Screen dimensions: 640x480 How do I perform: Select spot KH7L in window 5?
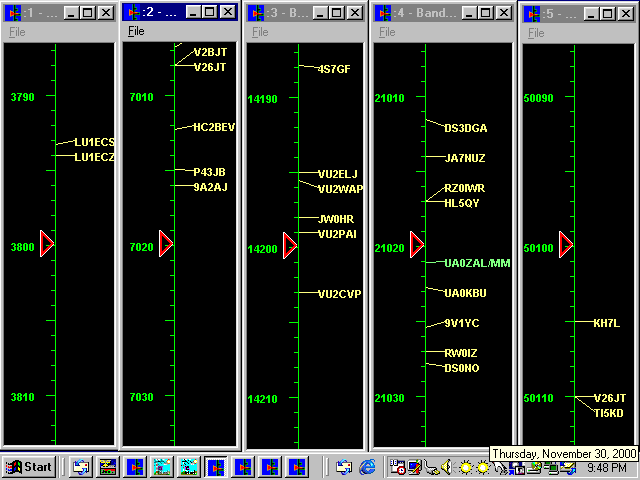[607, 323]
